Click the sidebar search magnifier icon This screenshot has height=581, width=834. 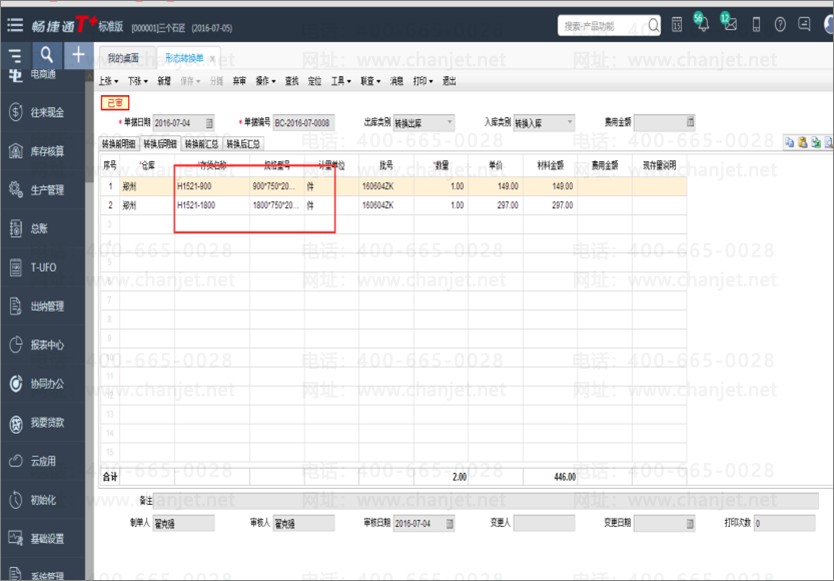click(x=47, y=54)
